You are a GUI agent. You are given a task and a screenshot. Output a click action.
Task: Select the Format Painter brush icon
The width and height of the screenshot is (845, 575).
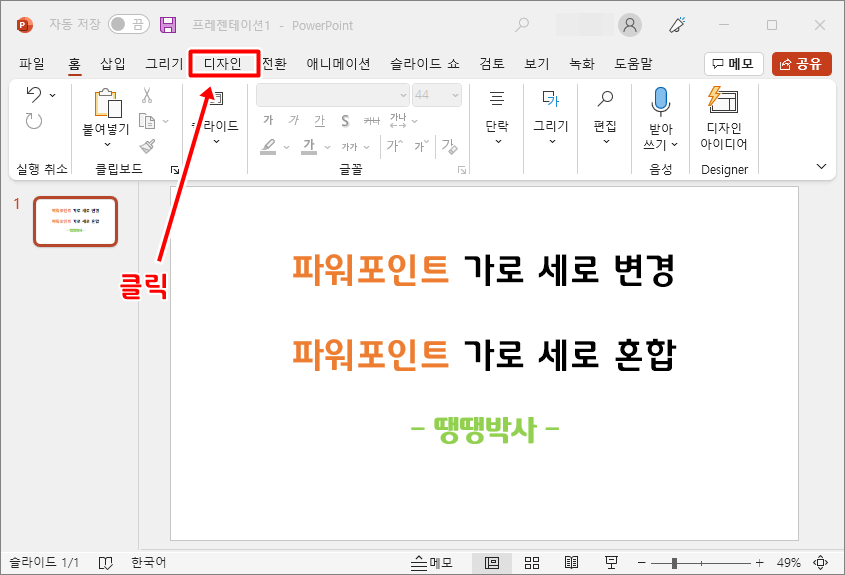point(147,146)
